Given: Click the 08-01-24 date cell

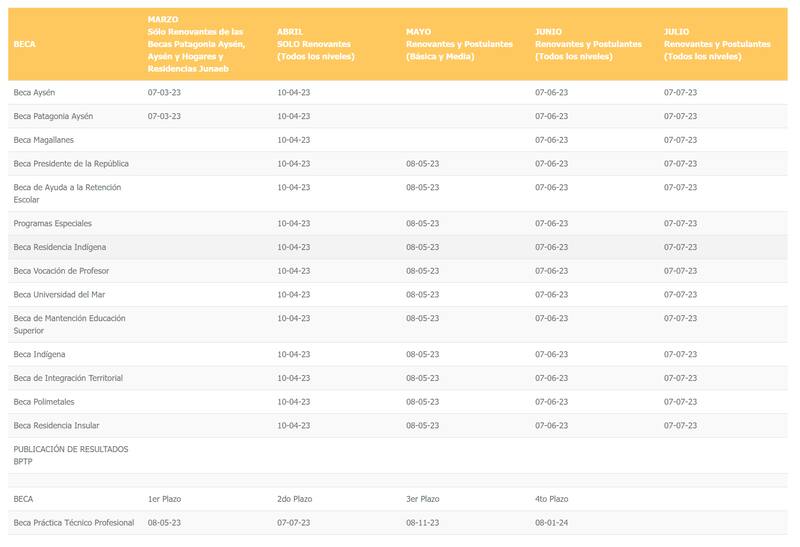Looking at the screenshot, I should point(552,522).
